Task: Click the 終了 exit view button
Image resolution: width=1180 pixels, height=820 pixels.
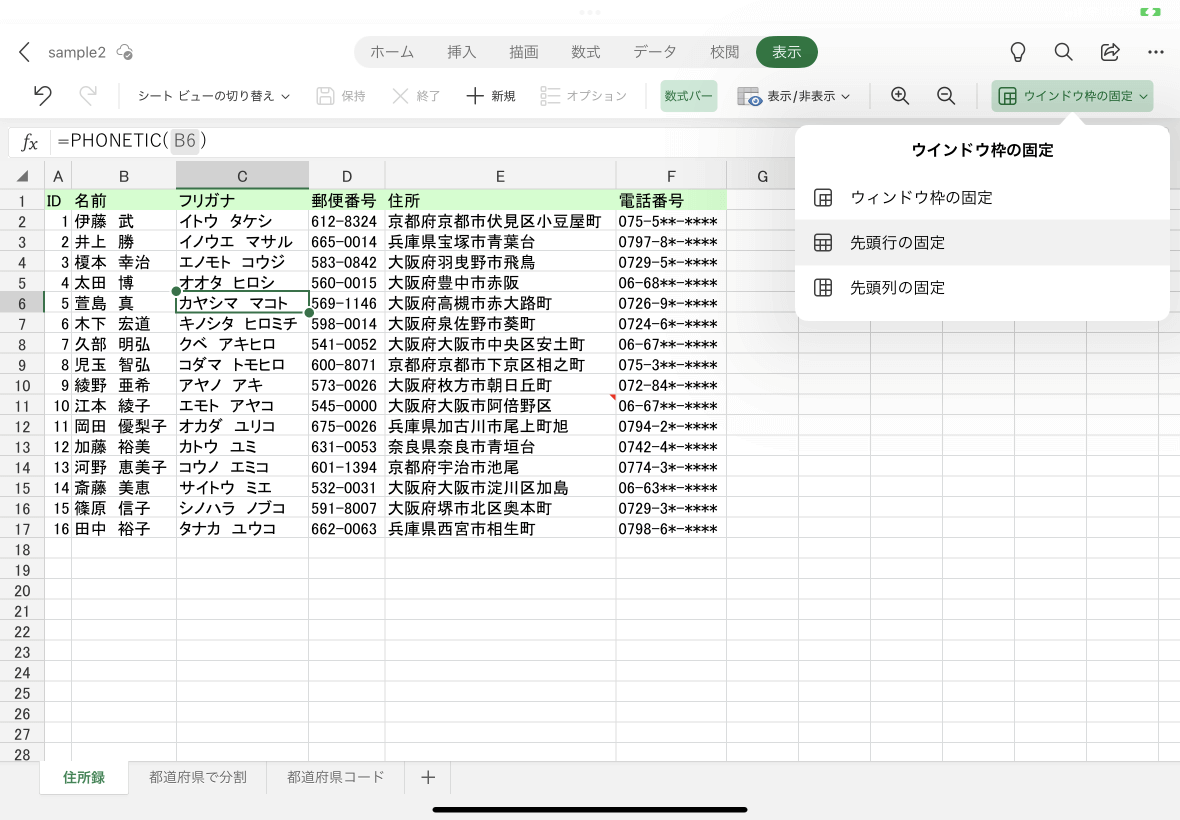Action: tap(416, 96)
